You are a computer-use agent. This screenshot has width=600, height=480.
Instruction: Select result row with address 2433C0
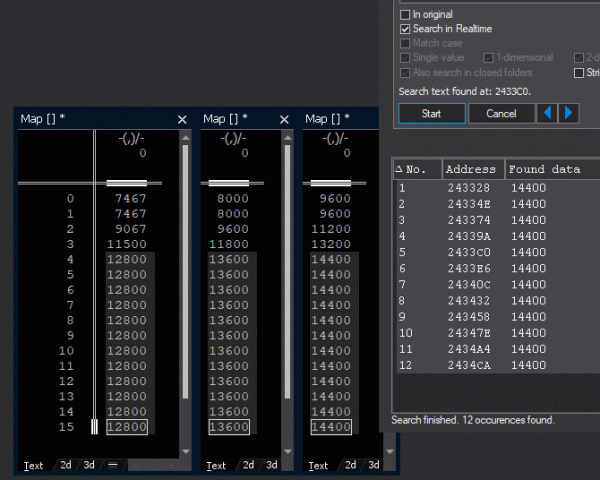(x=497, y=252)
